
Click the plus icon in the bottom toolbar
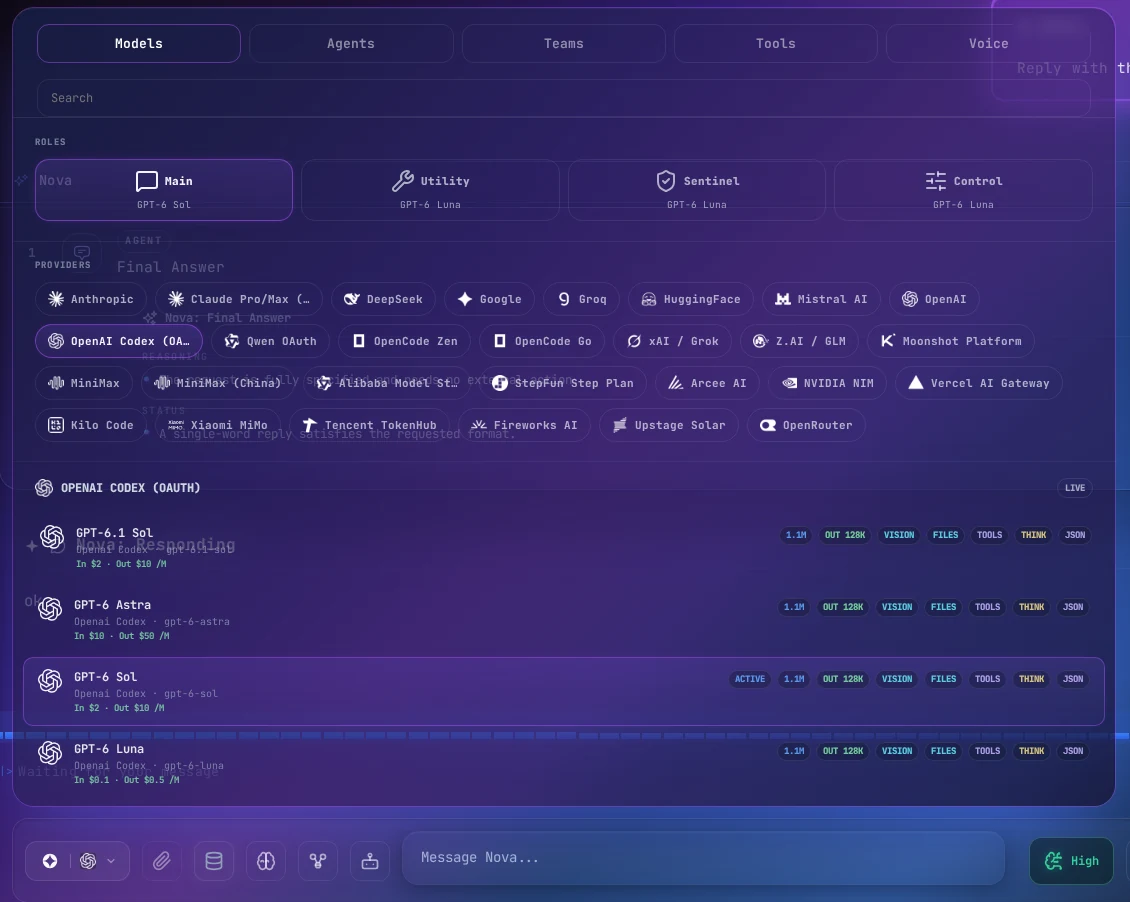click(x=50, y=861)
